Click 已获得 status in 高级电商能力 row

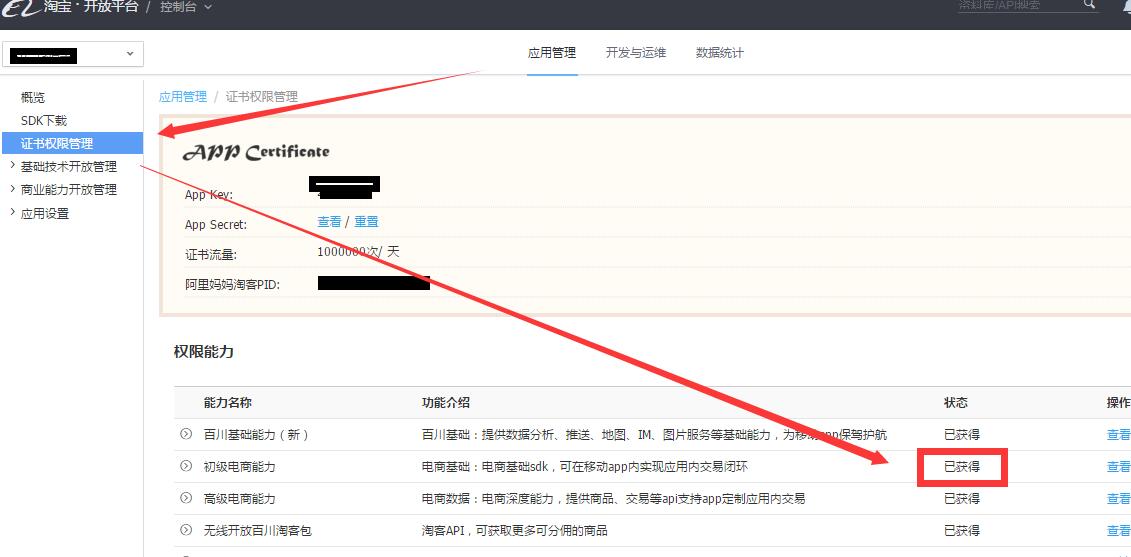point(962,499)
